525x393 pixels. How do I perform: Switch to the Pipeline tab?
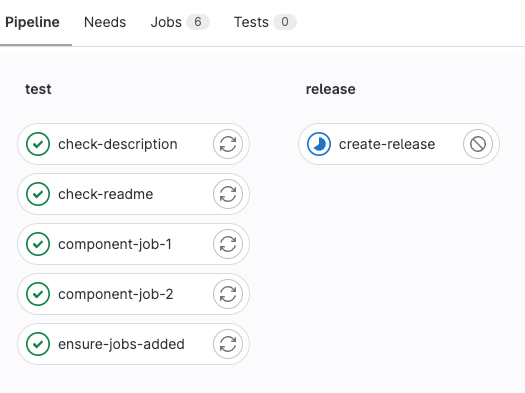tap(32, 22)
